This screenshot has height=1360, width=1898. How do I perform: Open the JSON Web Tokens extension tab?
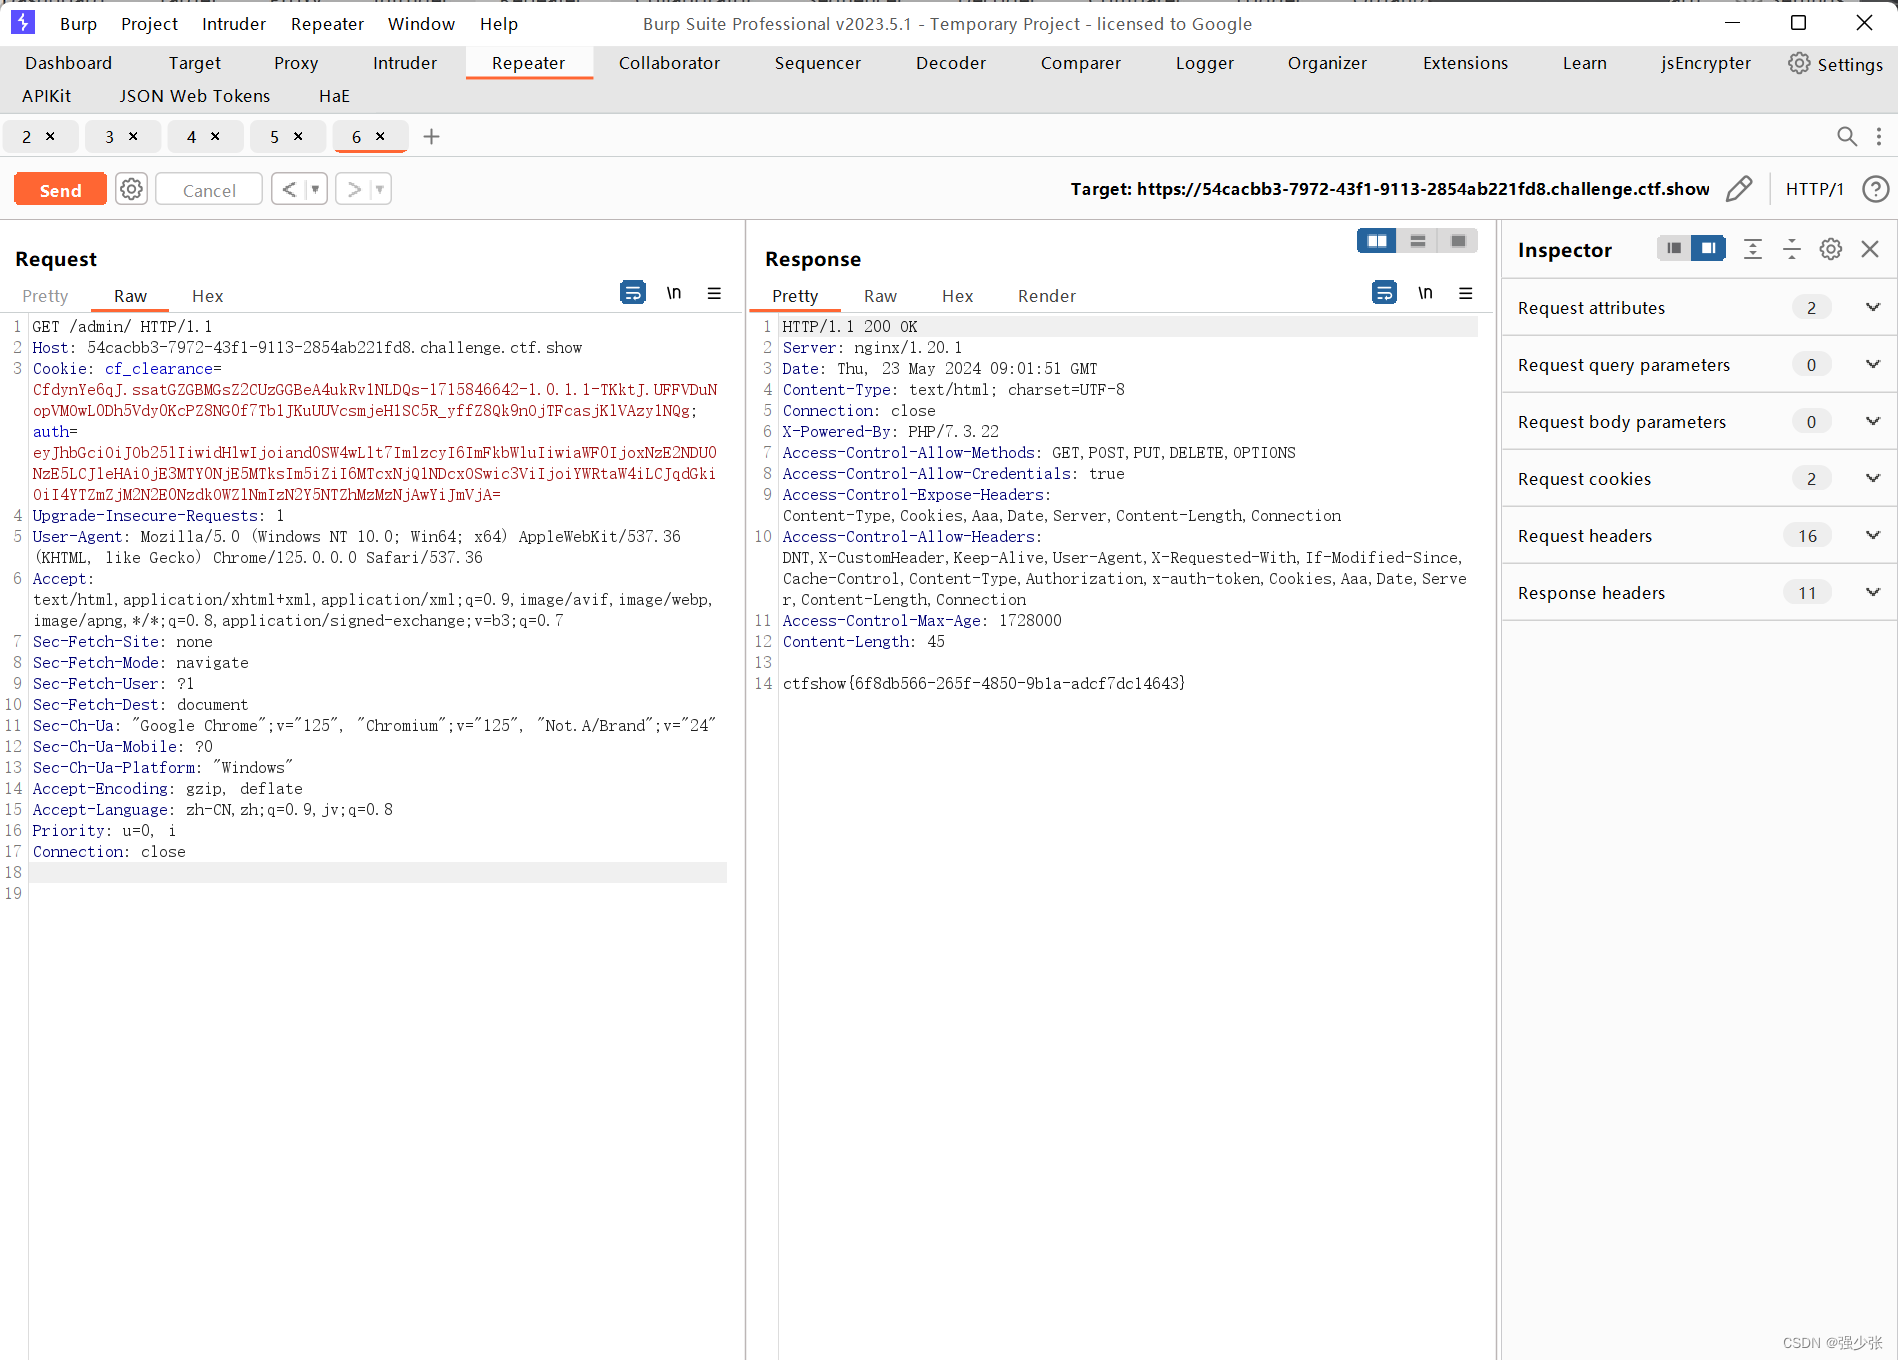coord(195,96)
